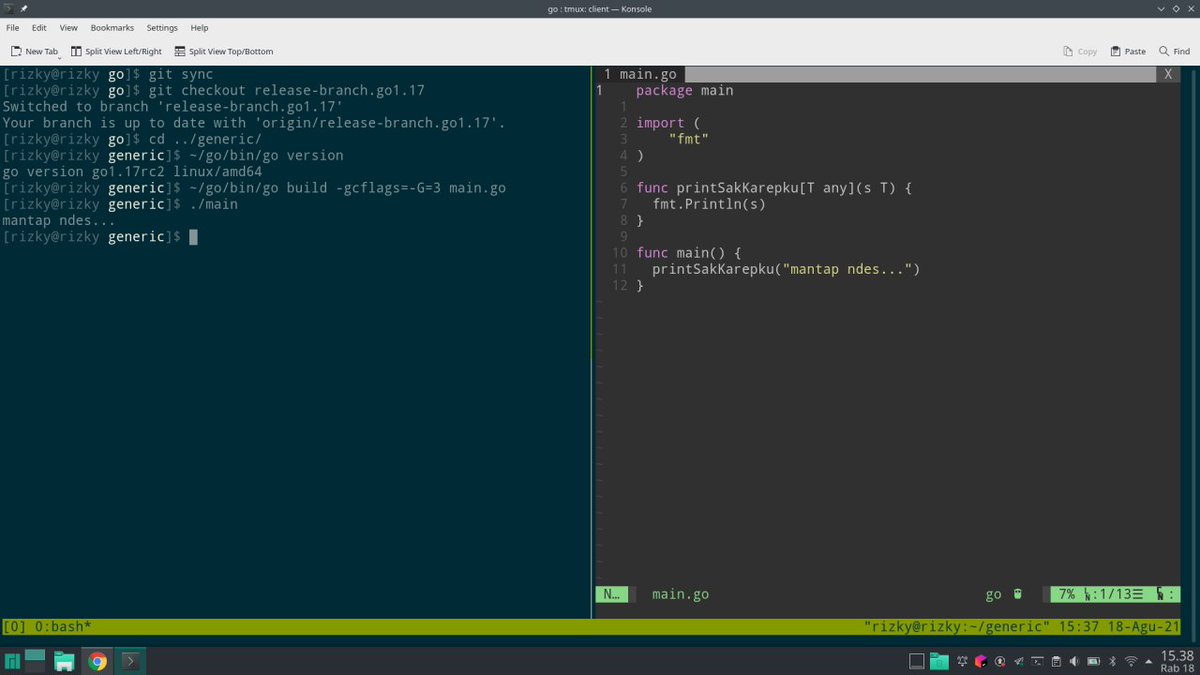Click tmux pane title "rizky@rizky:~/generic"

[x=956, y=627]
